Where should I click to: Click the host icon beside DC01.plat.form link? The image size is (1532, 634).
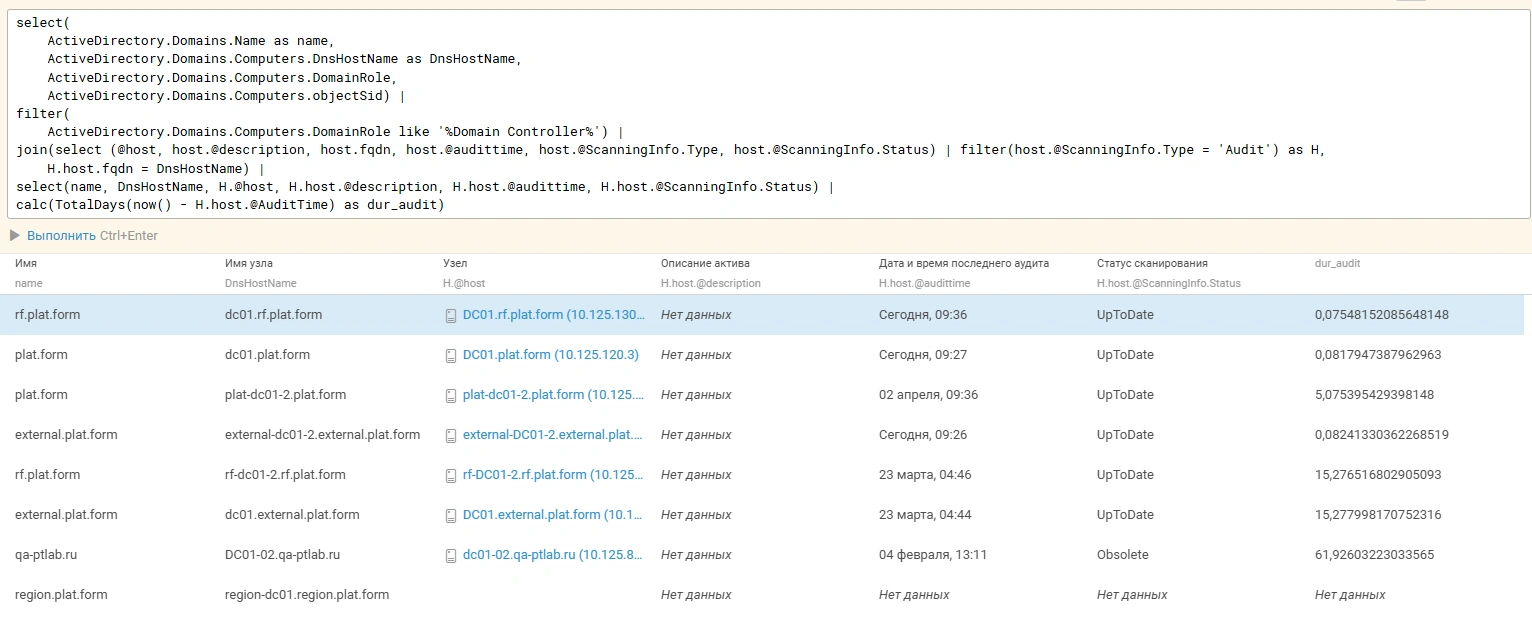451,355
